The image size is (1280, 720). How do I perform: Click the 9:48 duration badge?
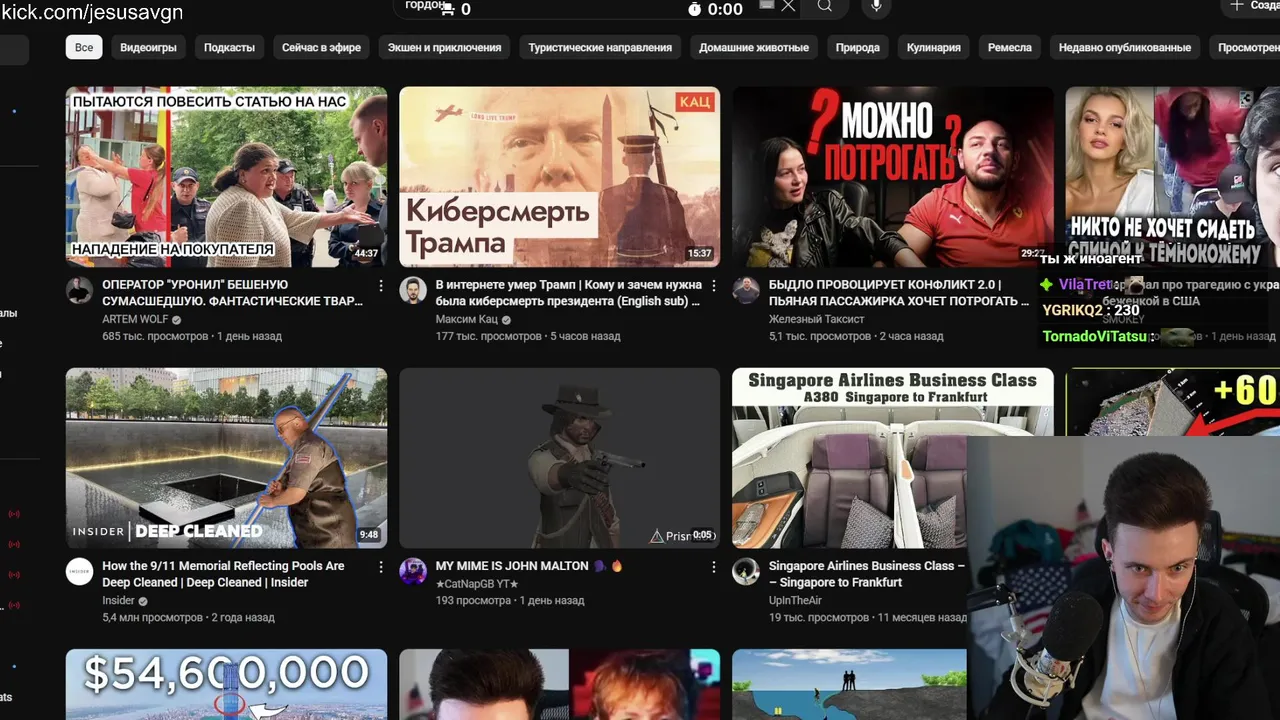(369, 535)
